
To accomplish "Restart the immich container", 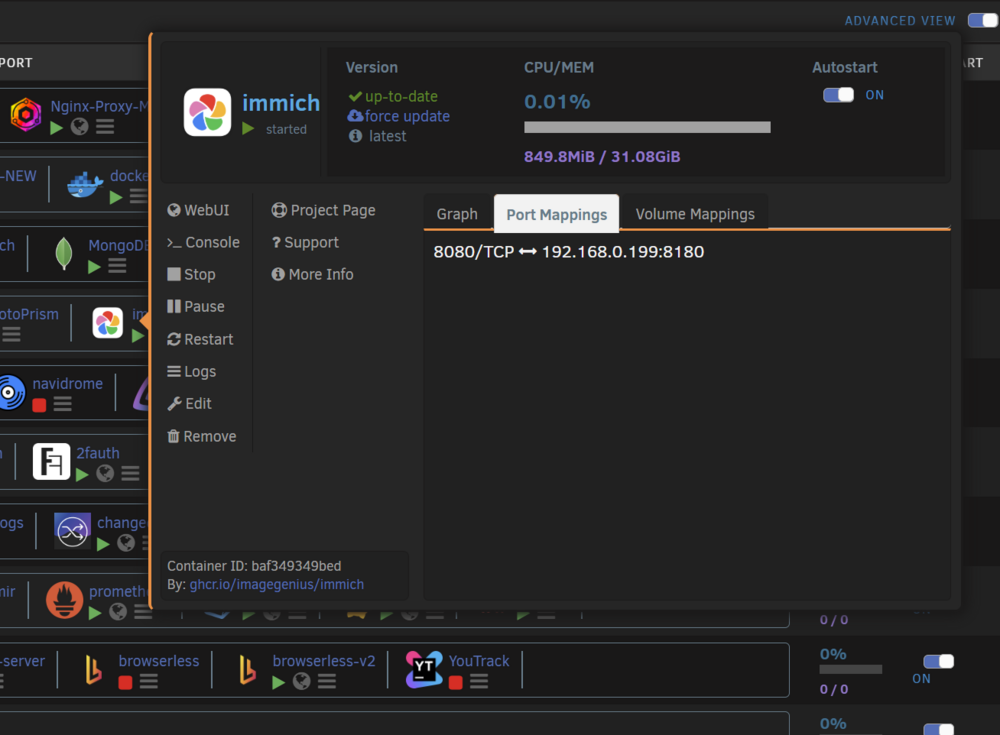I will pyautogui.click(x=200, y=339).
